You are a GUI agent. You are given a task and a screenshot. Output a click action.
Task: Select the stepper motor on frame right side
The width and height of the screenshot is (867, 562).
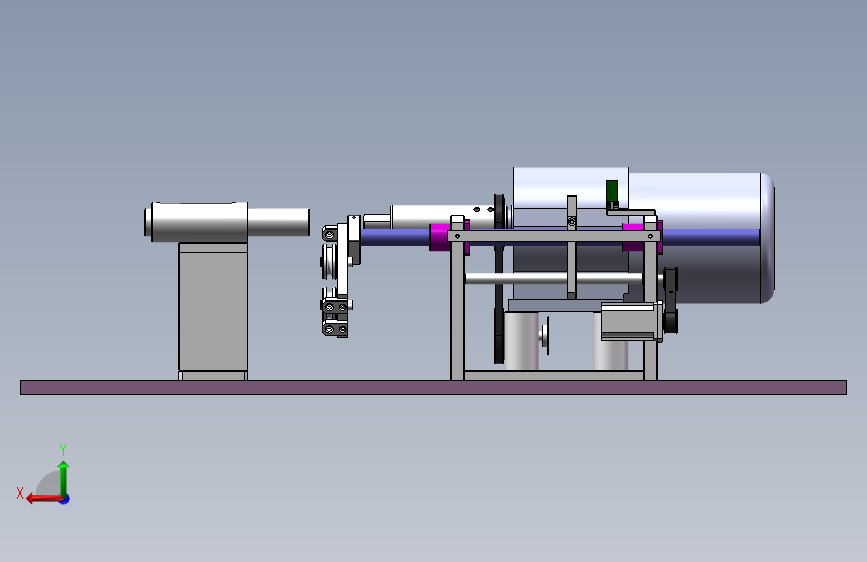631,321
